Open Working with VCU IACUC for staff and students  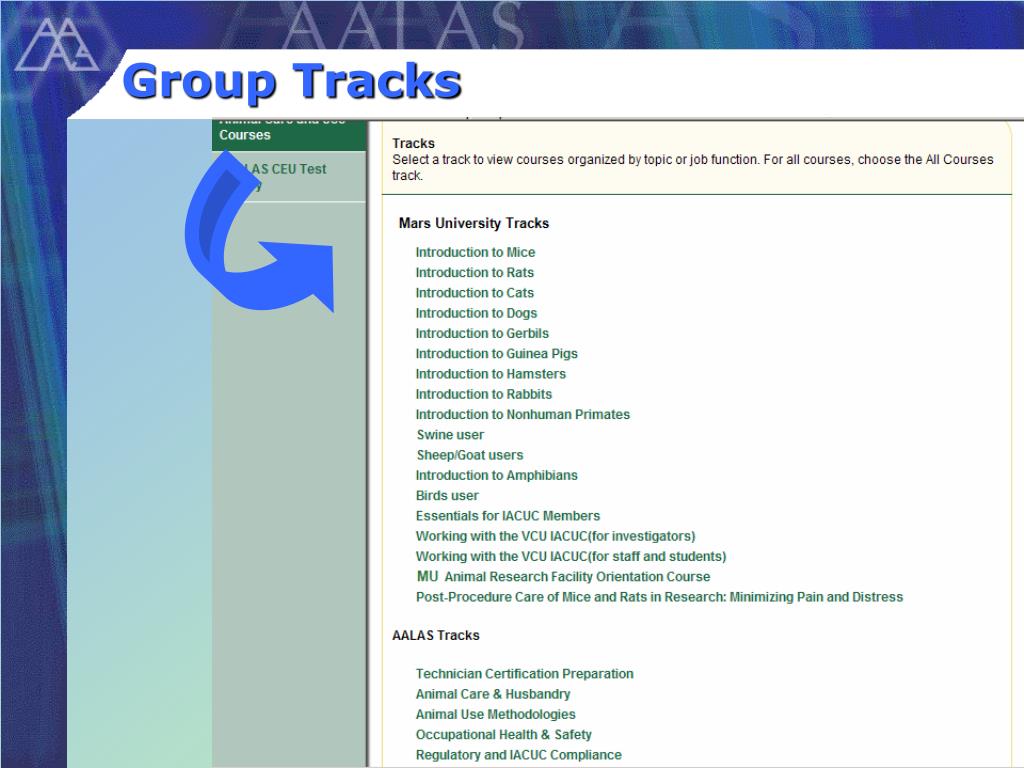click(x=571, y=556)
